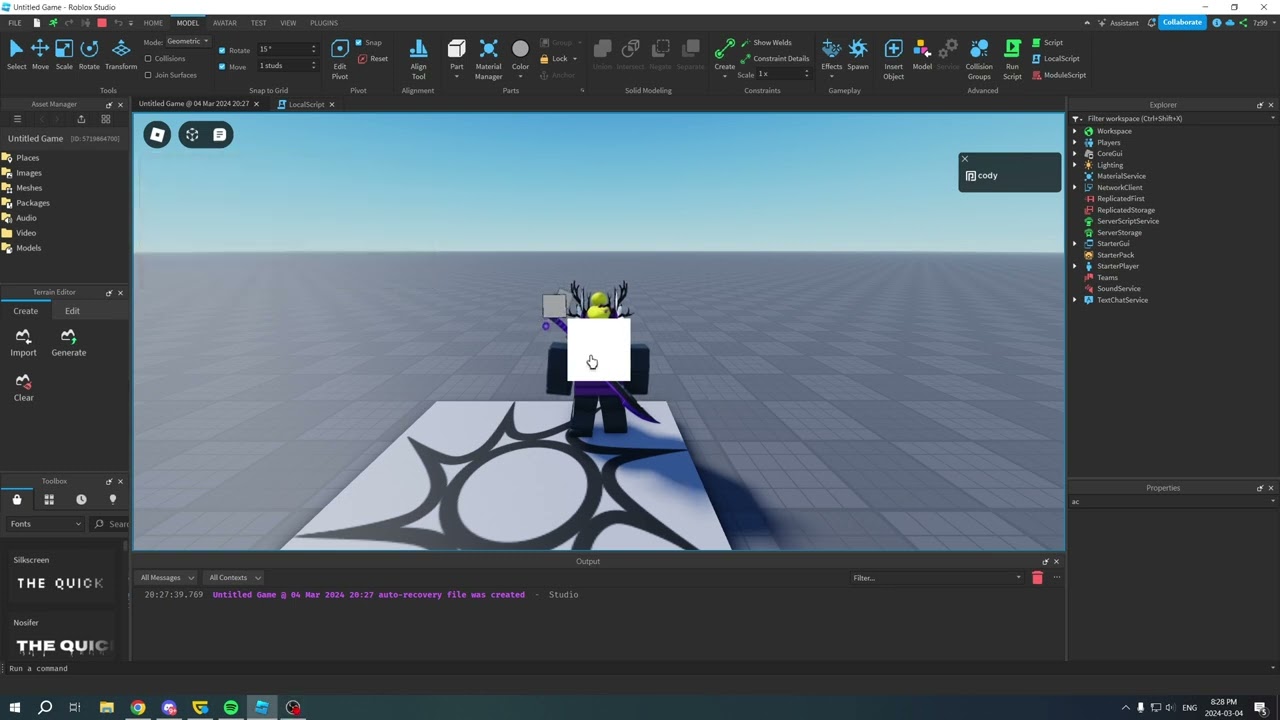This screenshot has height=720, width=1280.
Task: Create a constraint with Create icon
Action: pyautogui.click(x=724, y=55)
